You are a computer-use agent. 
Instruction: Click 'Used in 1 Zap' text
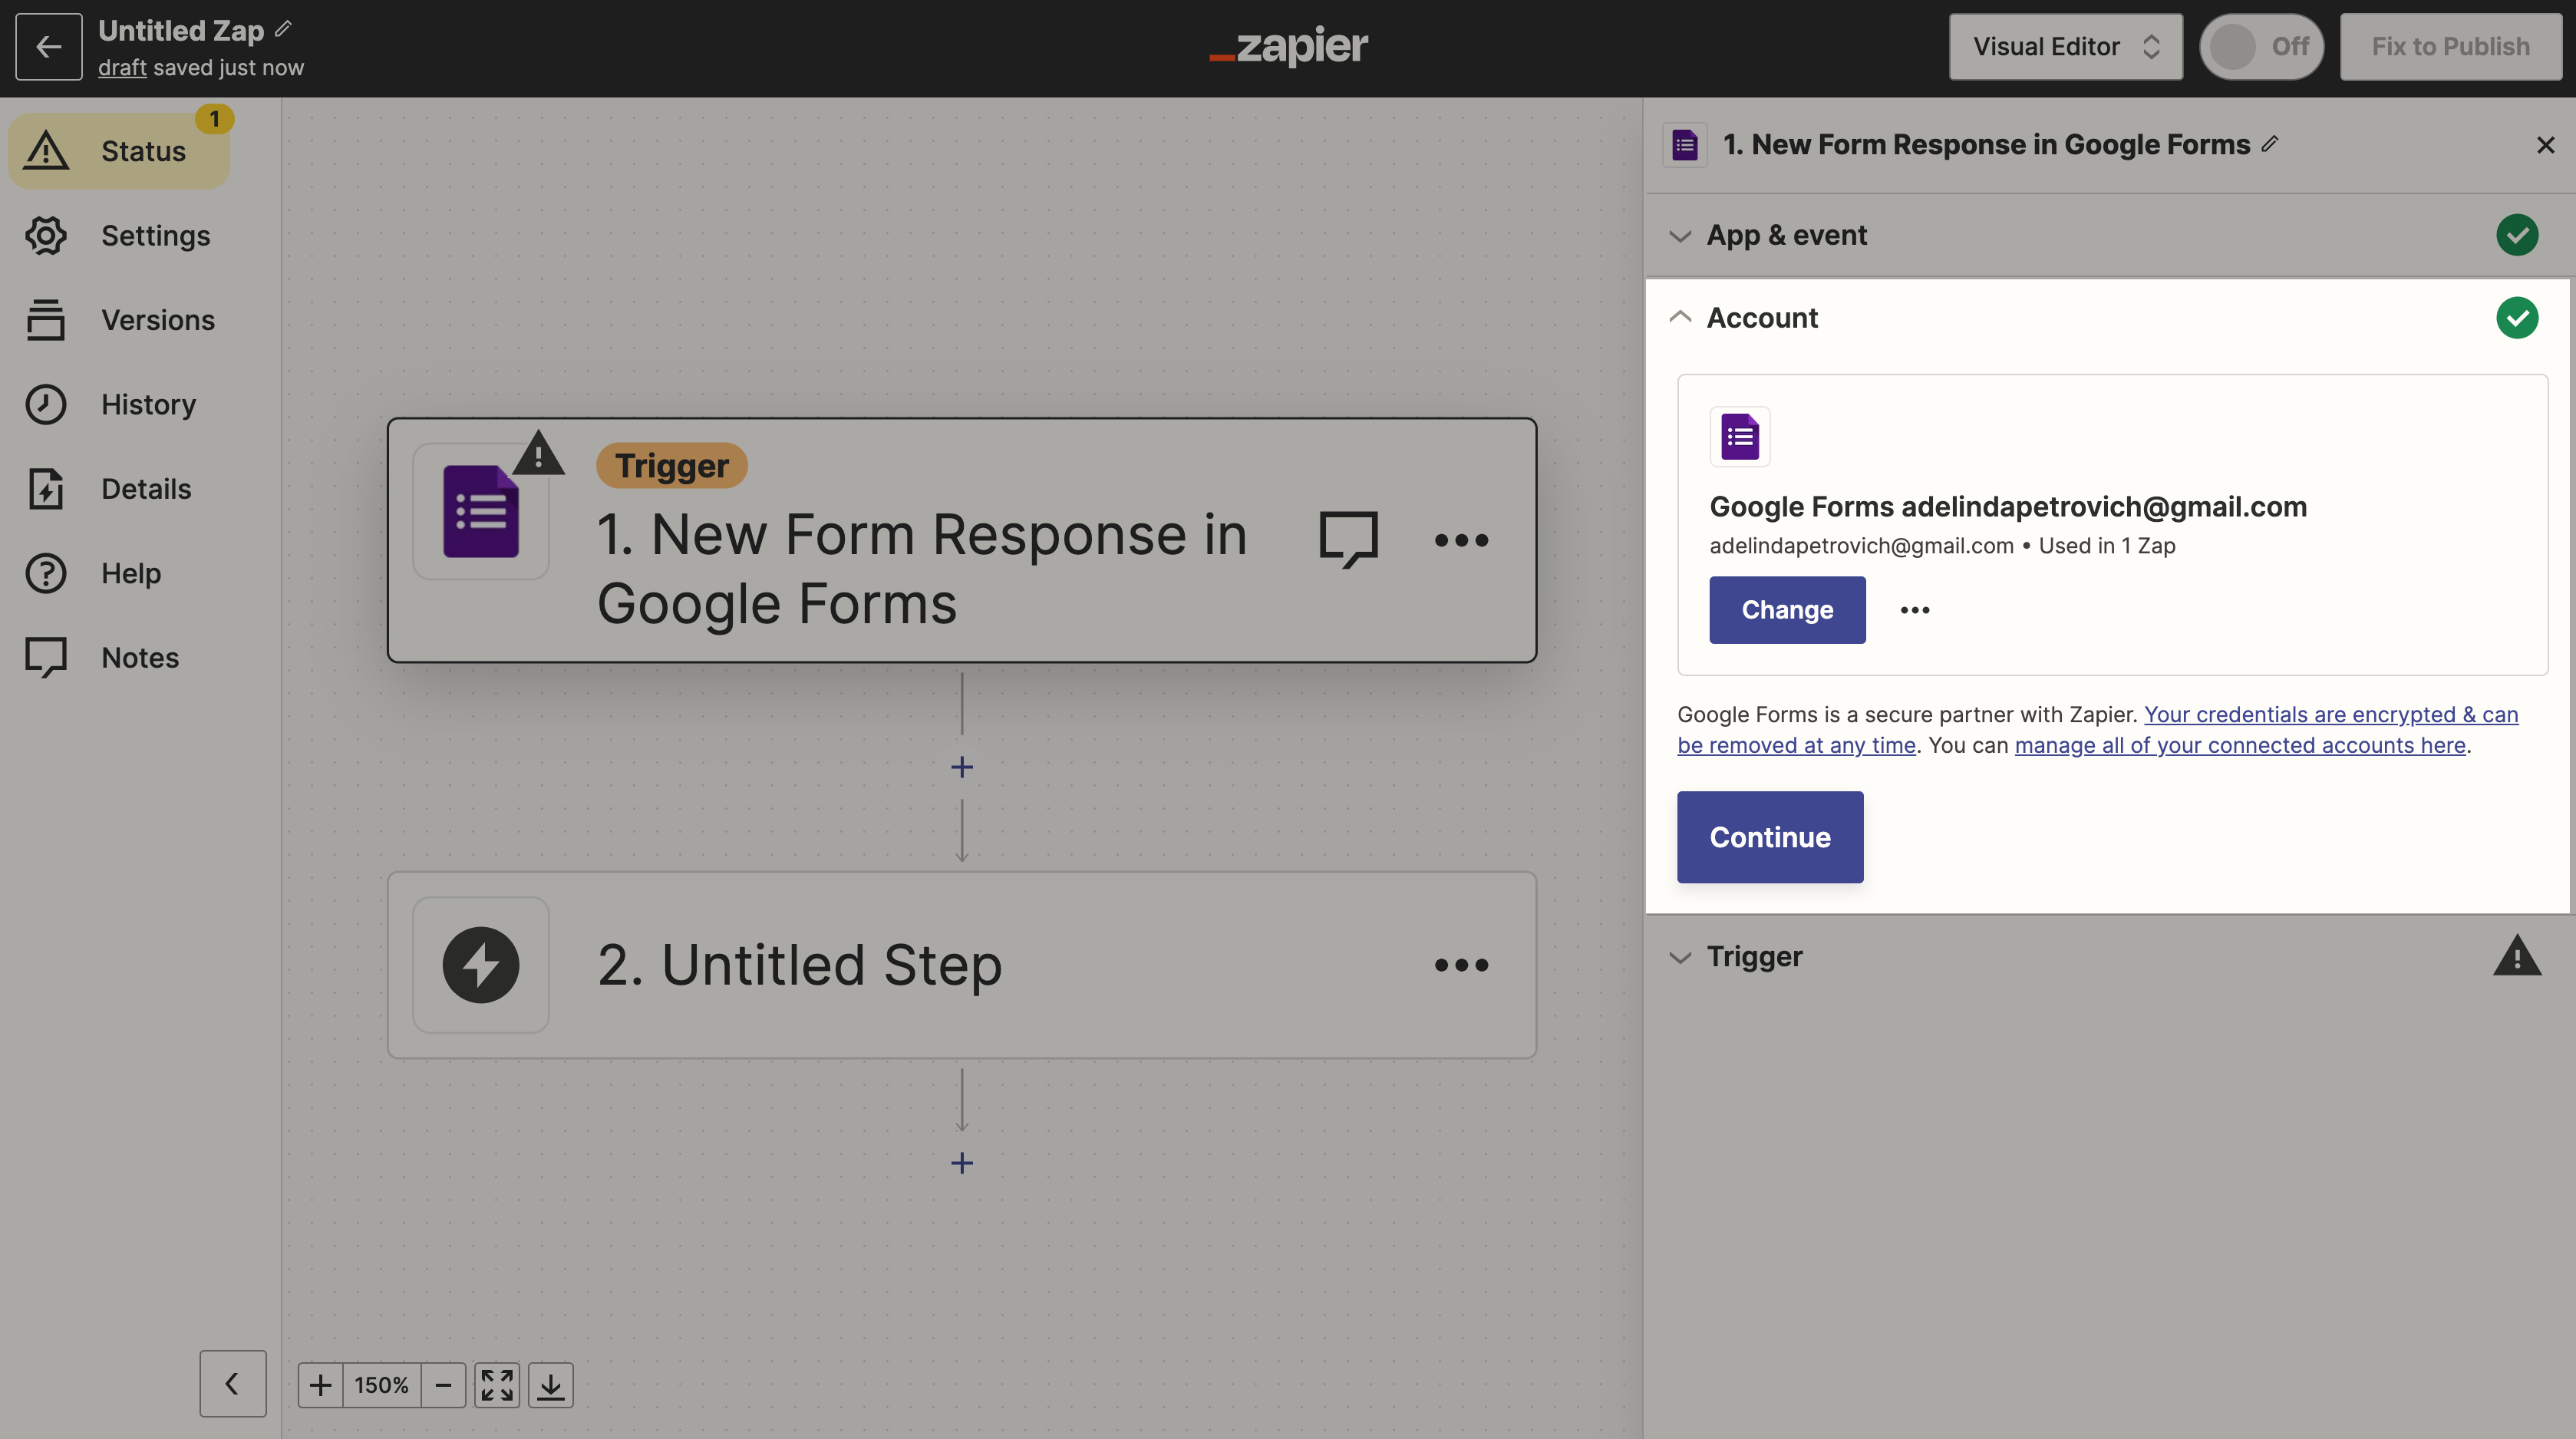click(x=2107, y=546)
